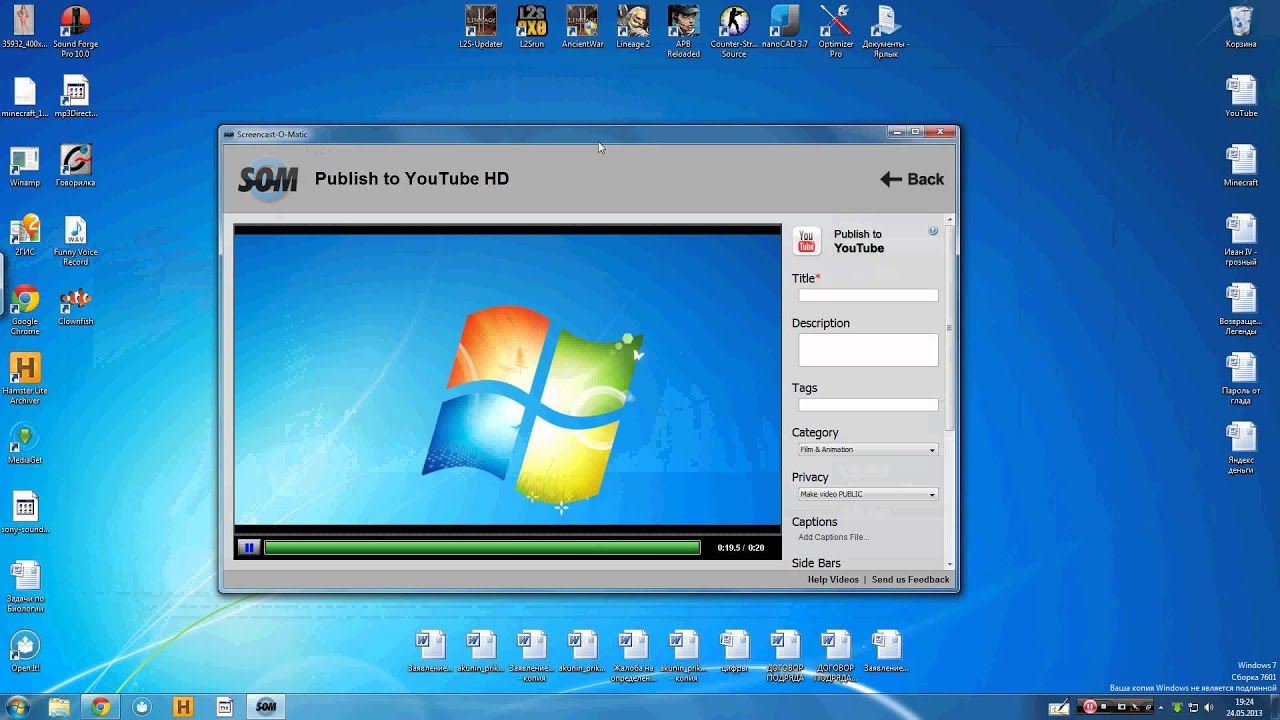This screenshot has height=720, width=1280.
Task: Click the green video progress bar
Action: tap(482, 547)
